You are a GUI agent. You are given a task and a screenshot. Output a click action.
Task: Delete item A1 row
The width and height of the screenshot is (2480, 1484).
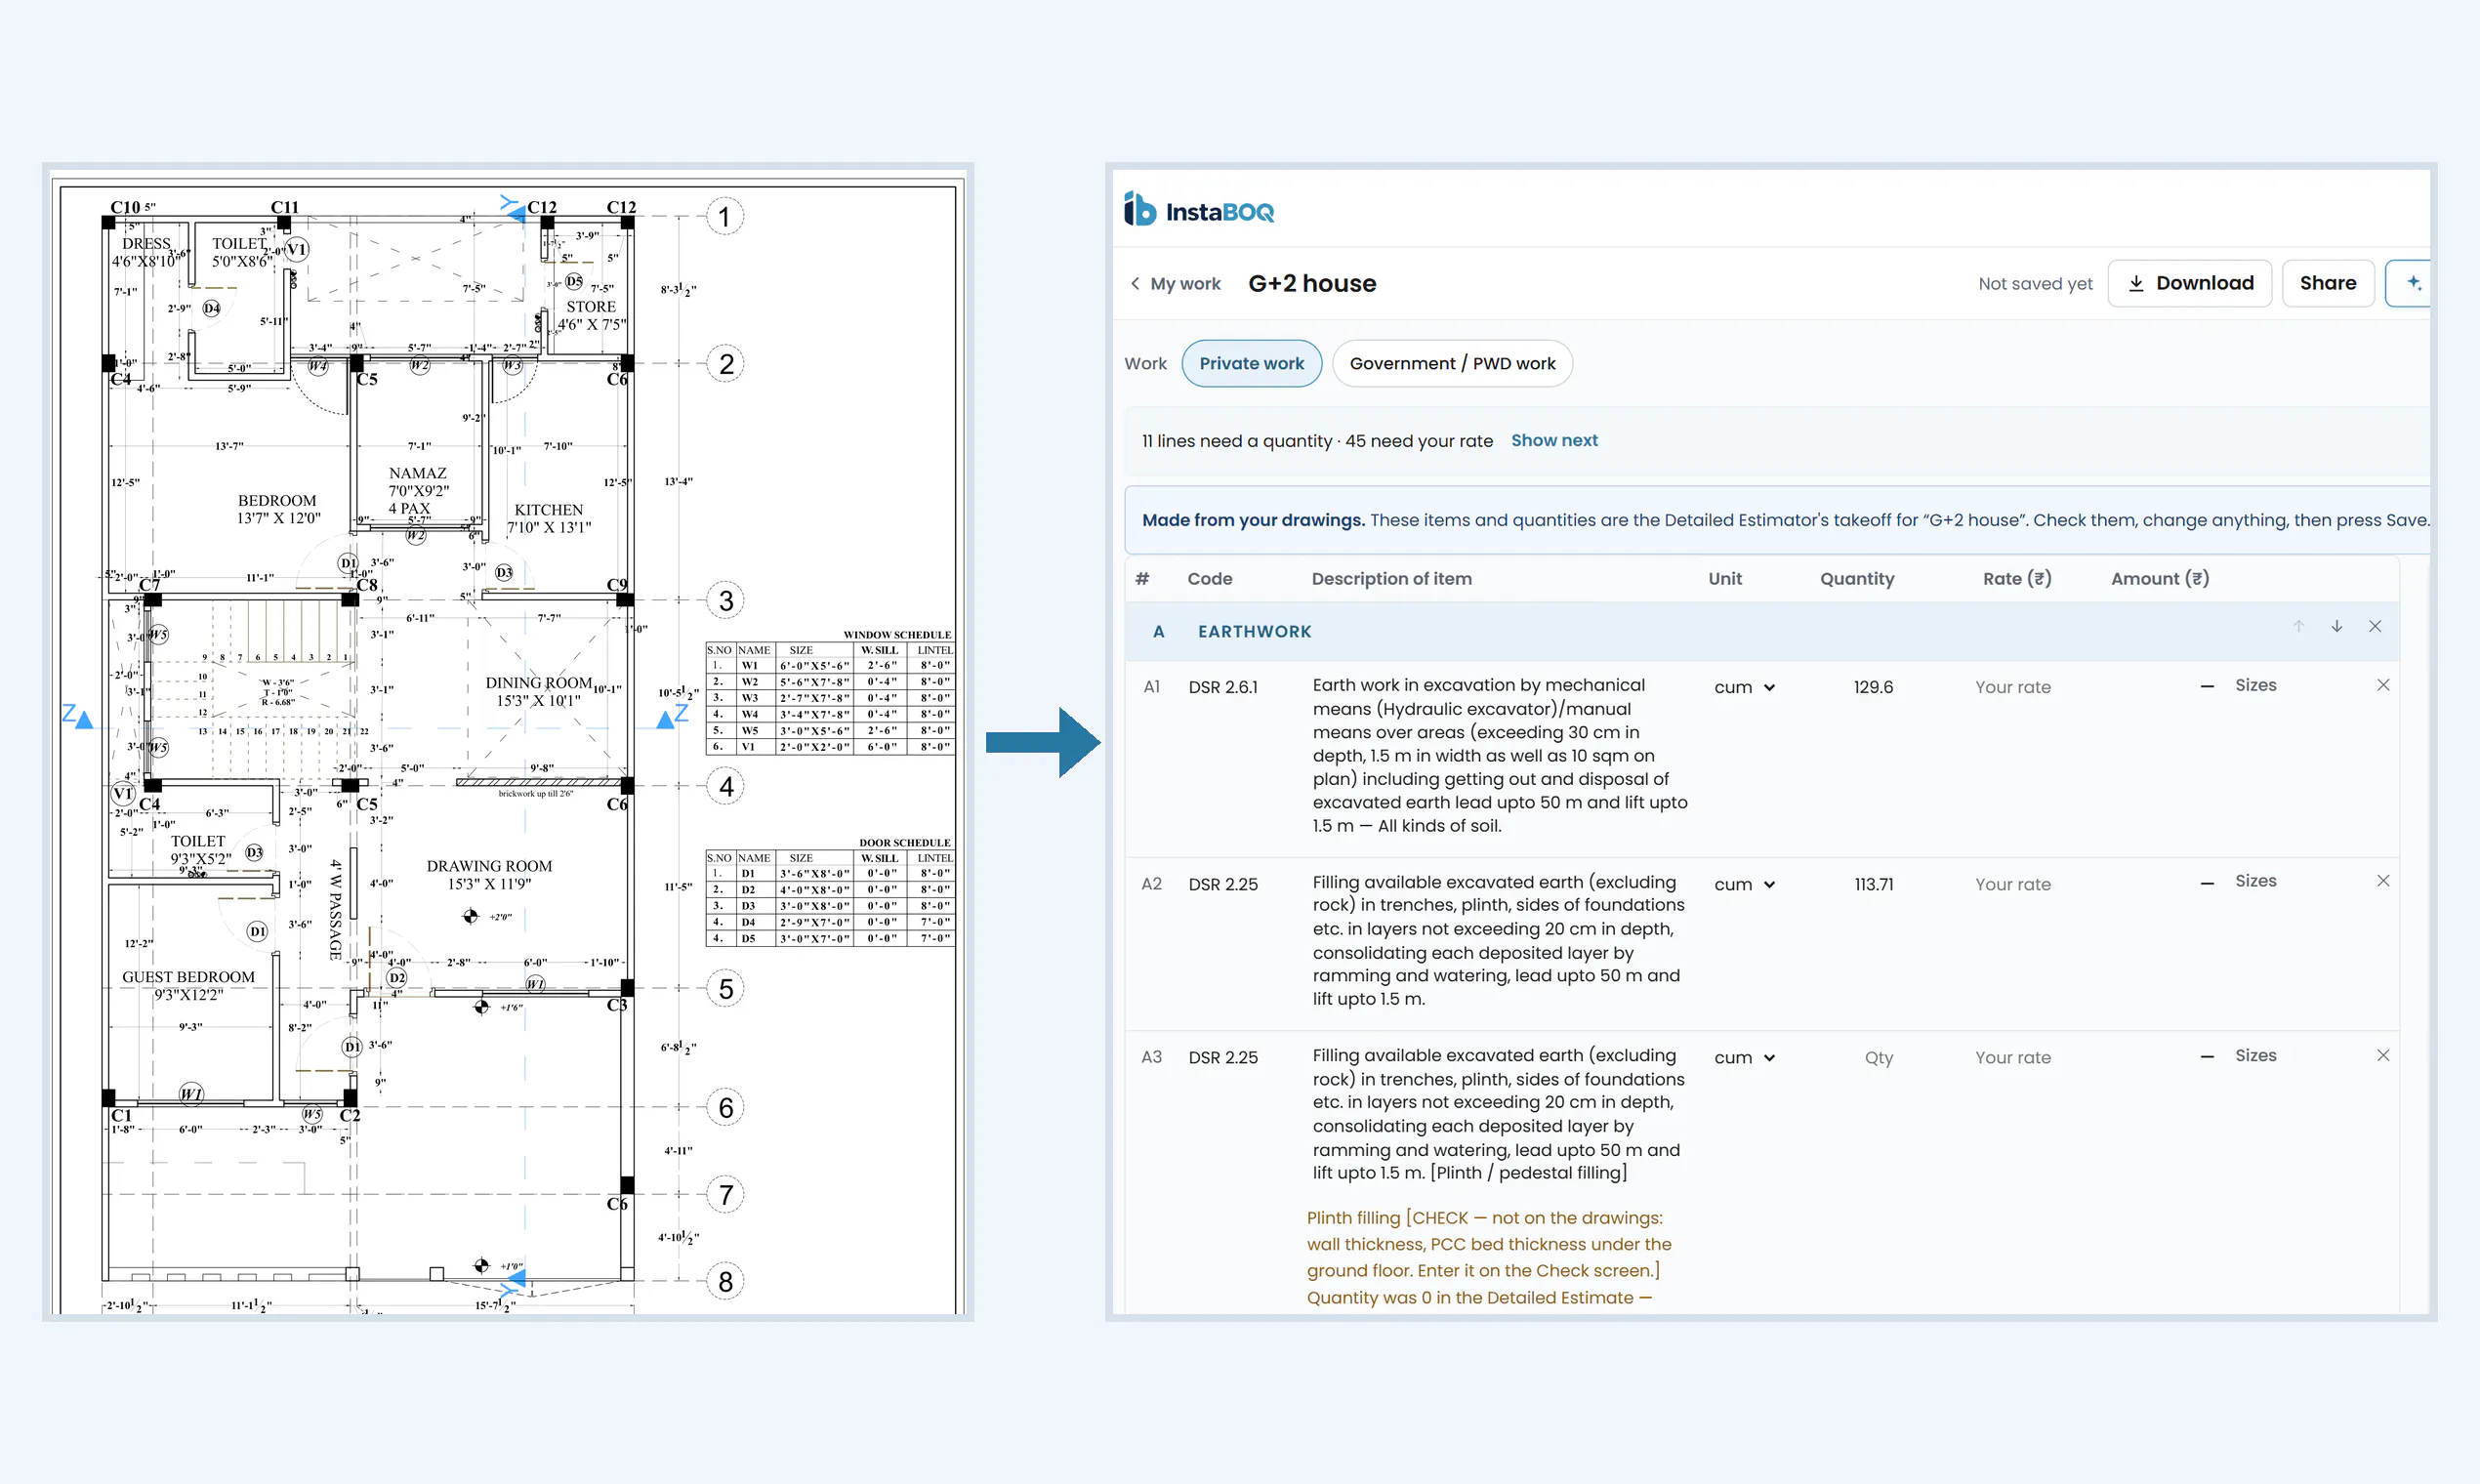coord(2383,685)
